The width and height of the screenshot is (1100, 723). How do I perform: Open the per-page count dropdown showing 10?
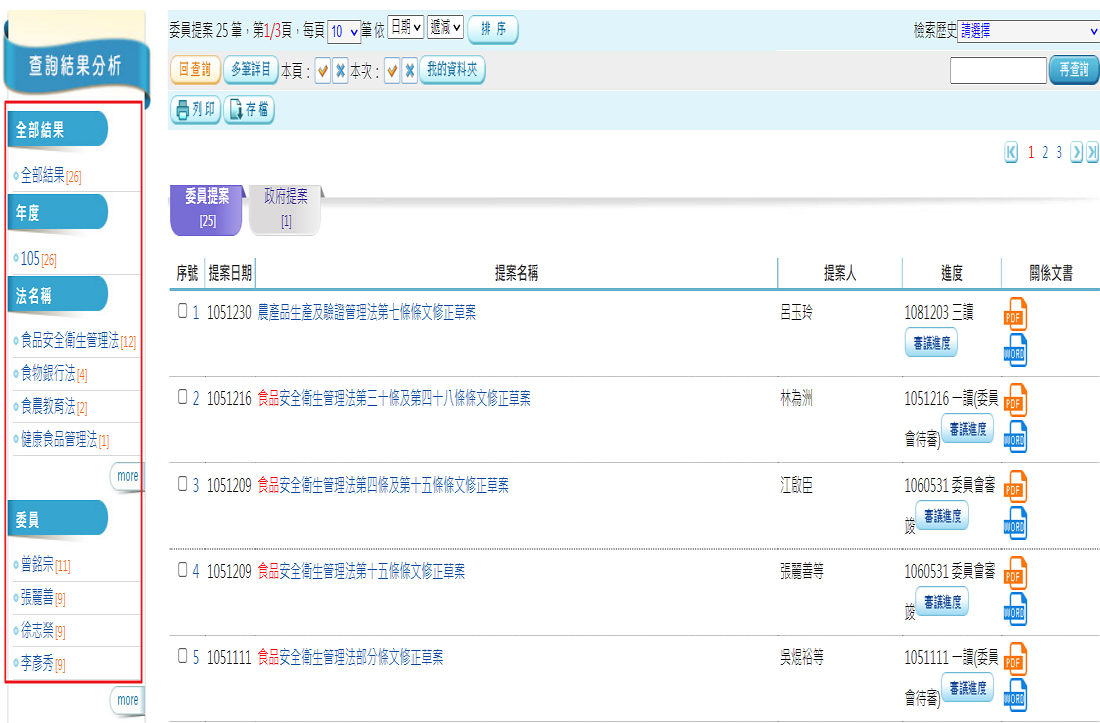coord(343,31)
